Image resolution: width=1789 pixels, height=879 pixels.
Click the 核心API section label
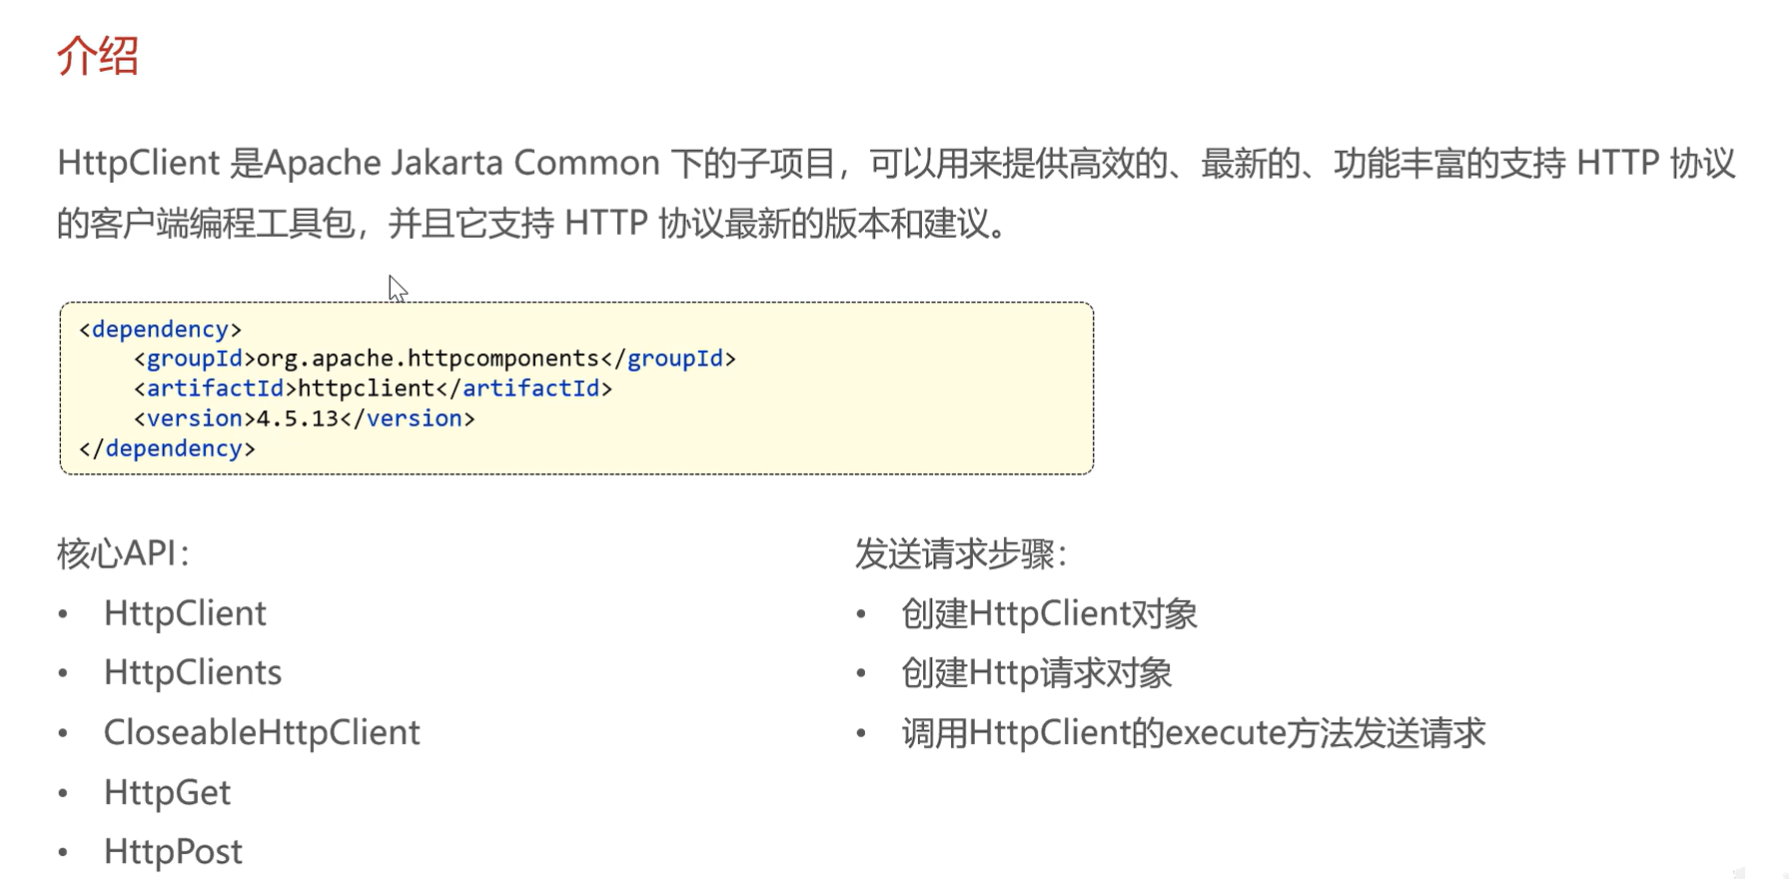(122, 553)
